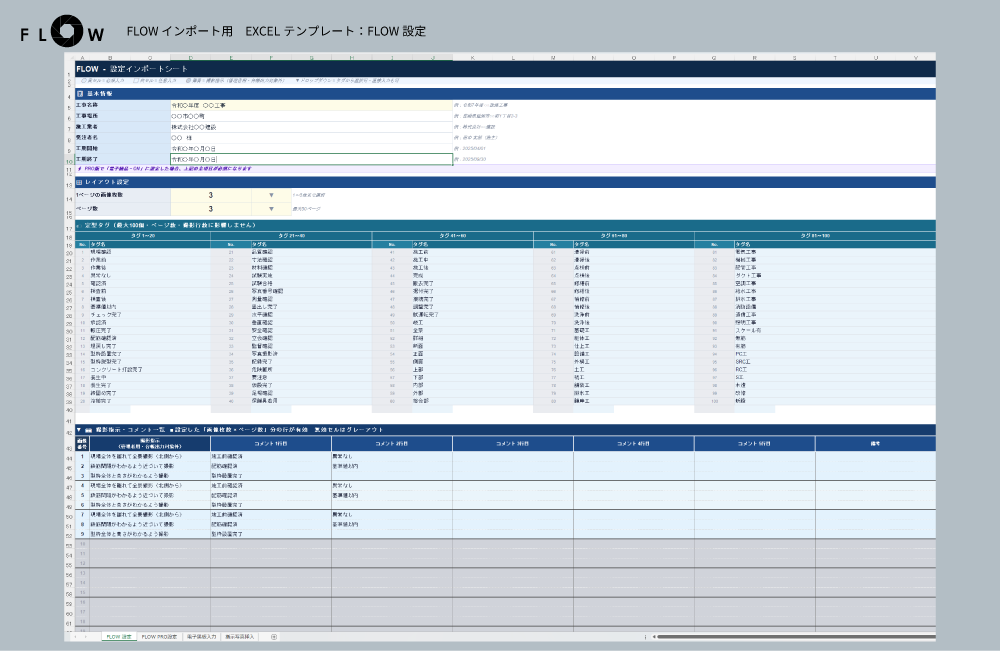This screenshot has height=651, width=1000.
Task: Click the コメント 1行目 column header
Action: 271,444
